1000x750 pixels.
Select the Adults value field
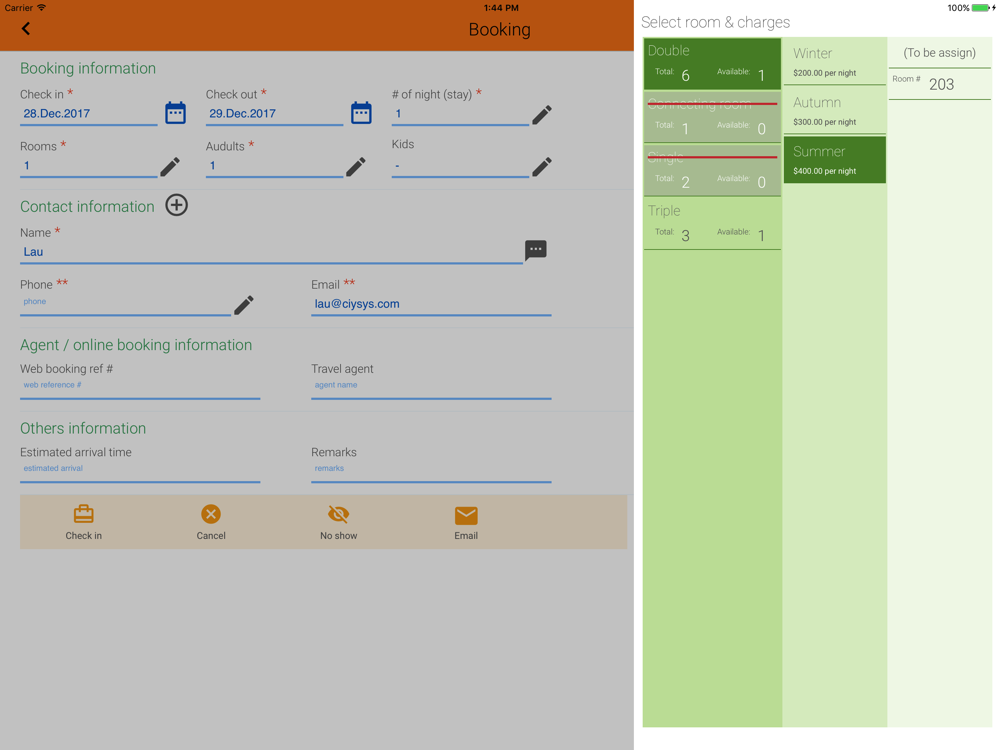[274, 166]
